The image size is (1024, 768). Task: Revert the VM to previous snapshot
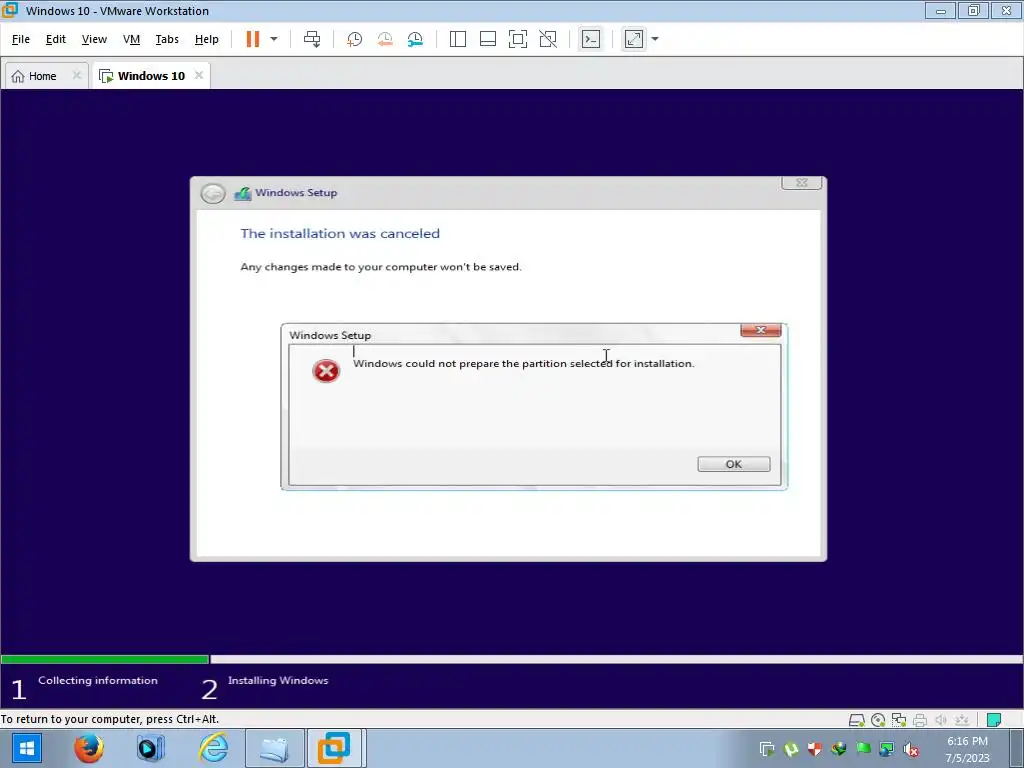point(385,39)
